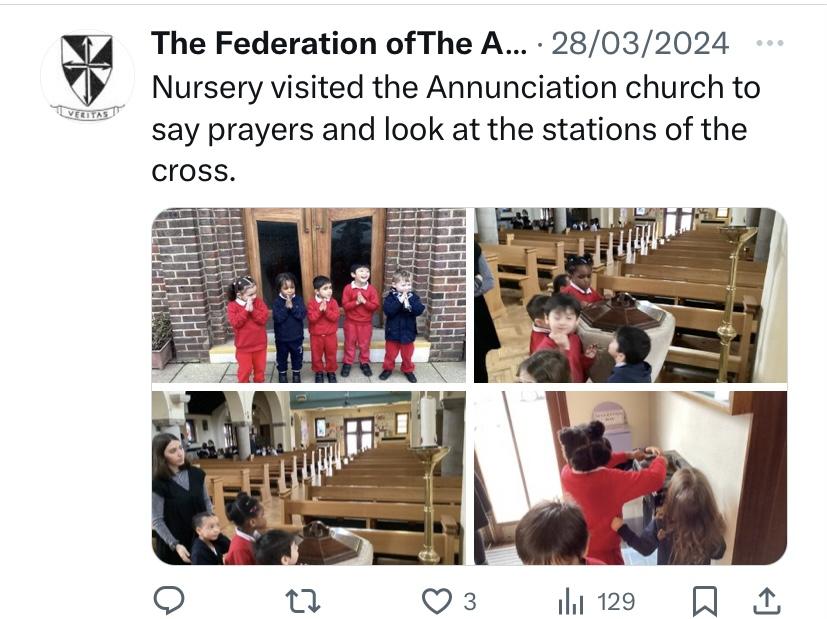
Task: Click the reply speech bubble icon
Action: 170,600
